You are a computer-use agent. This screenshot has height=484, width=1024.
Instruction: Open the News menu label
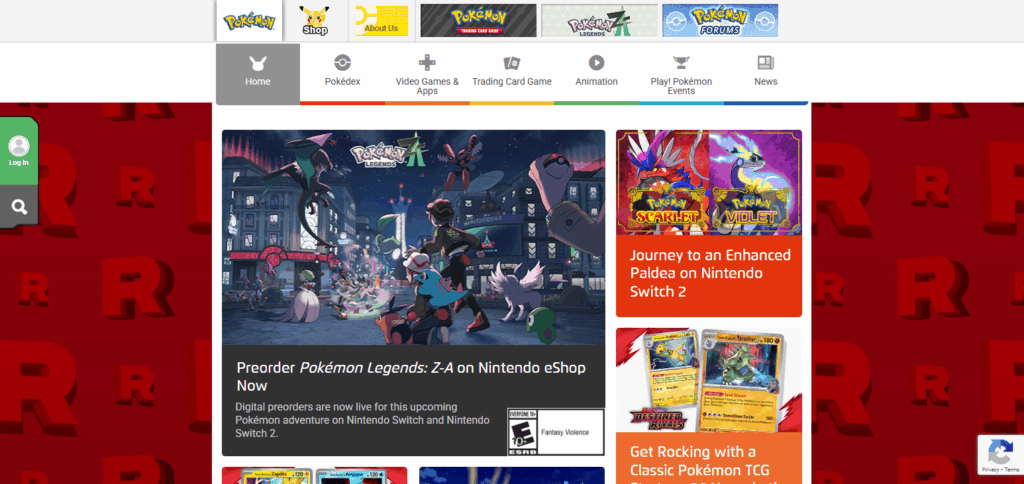tap(765, 82)
